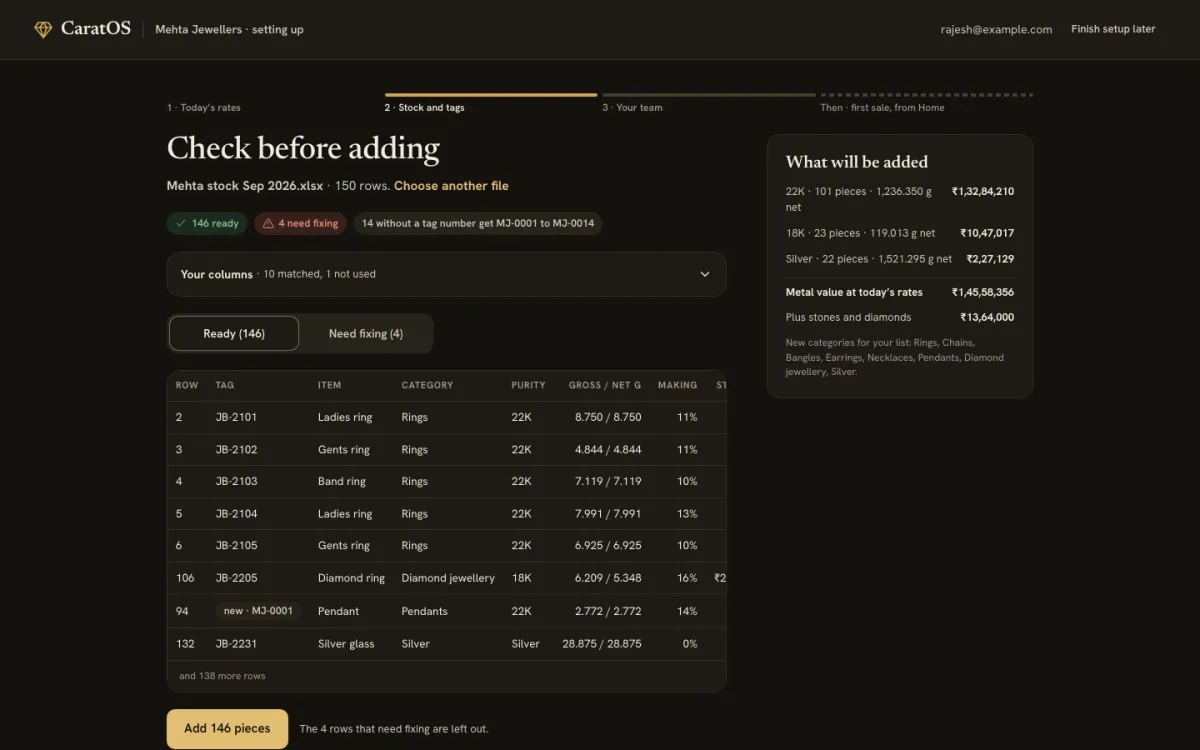Image resolution: width=1200 pixels, height=750 pixels.
Task: Go to step 1 Today's rates
Action: coord(204,108)
